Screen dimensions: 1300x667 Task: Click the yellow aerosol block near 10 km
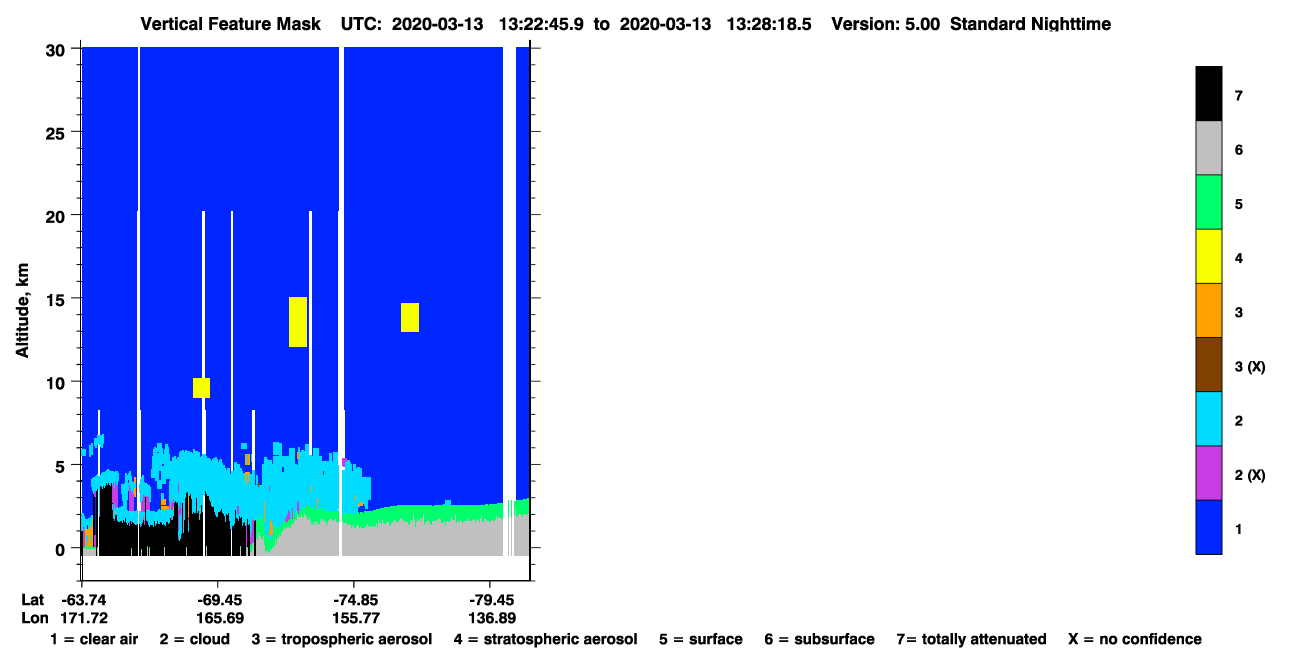[201, 388]
